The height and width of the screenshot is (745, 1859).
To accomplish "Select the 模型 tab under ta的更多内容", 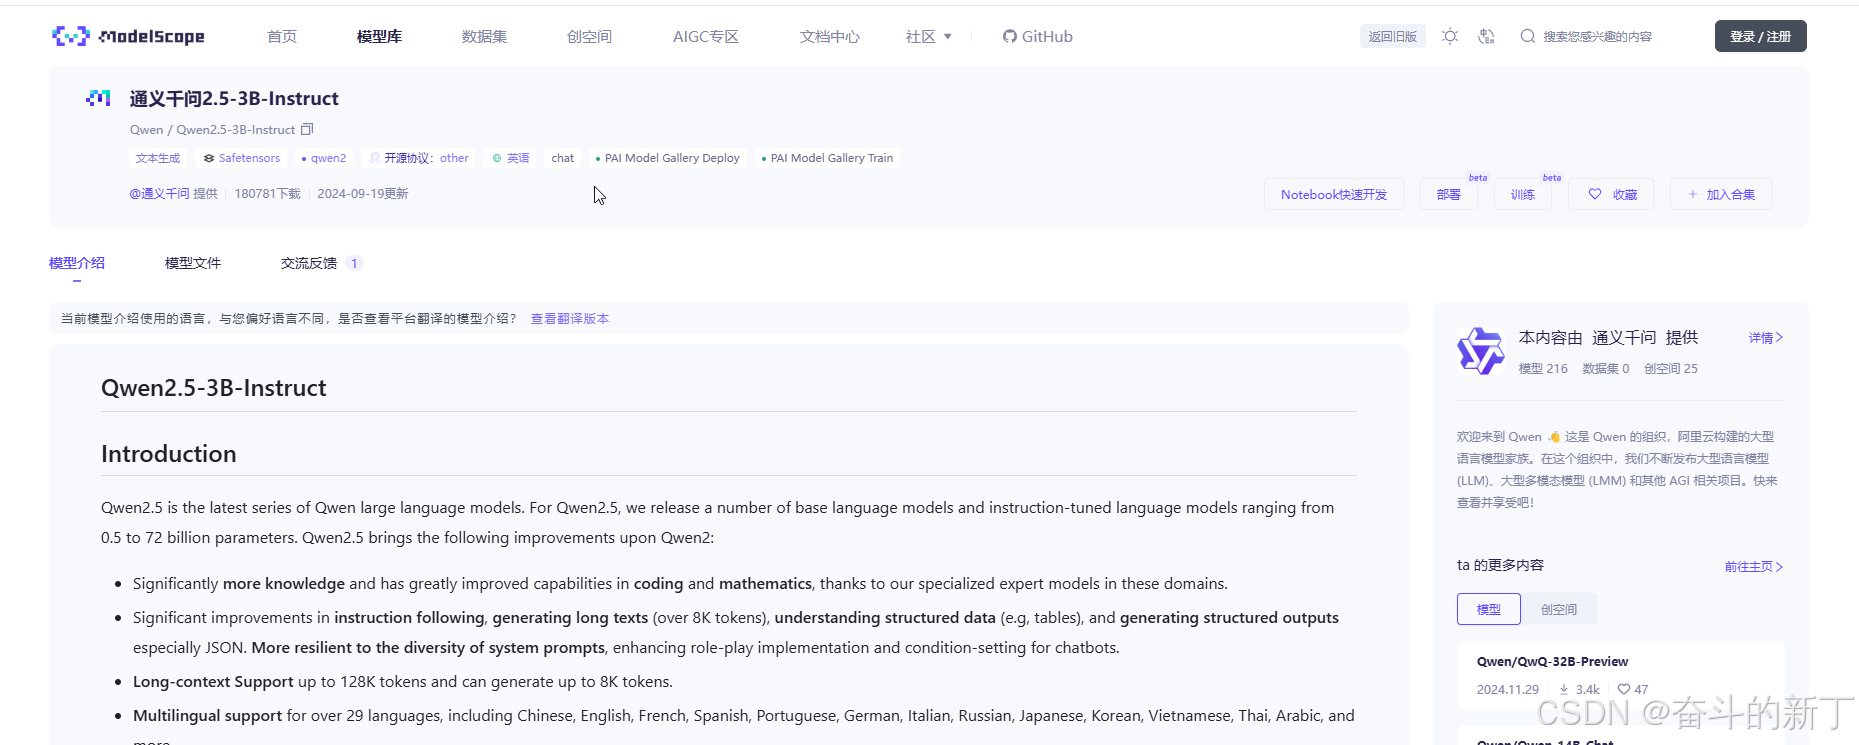I will tap(1489, 609).
